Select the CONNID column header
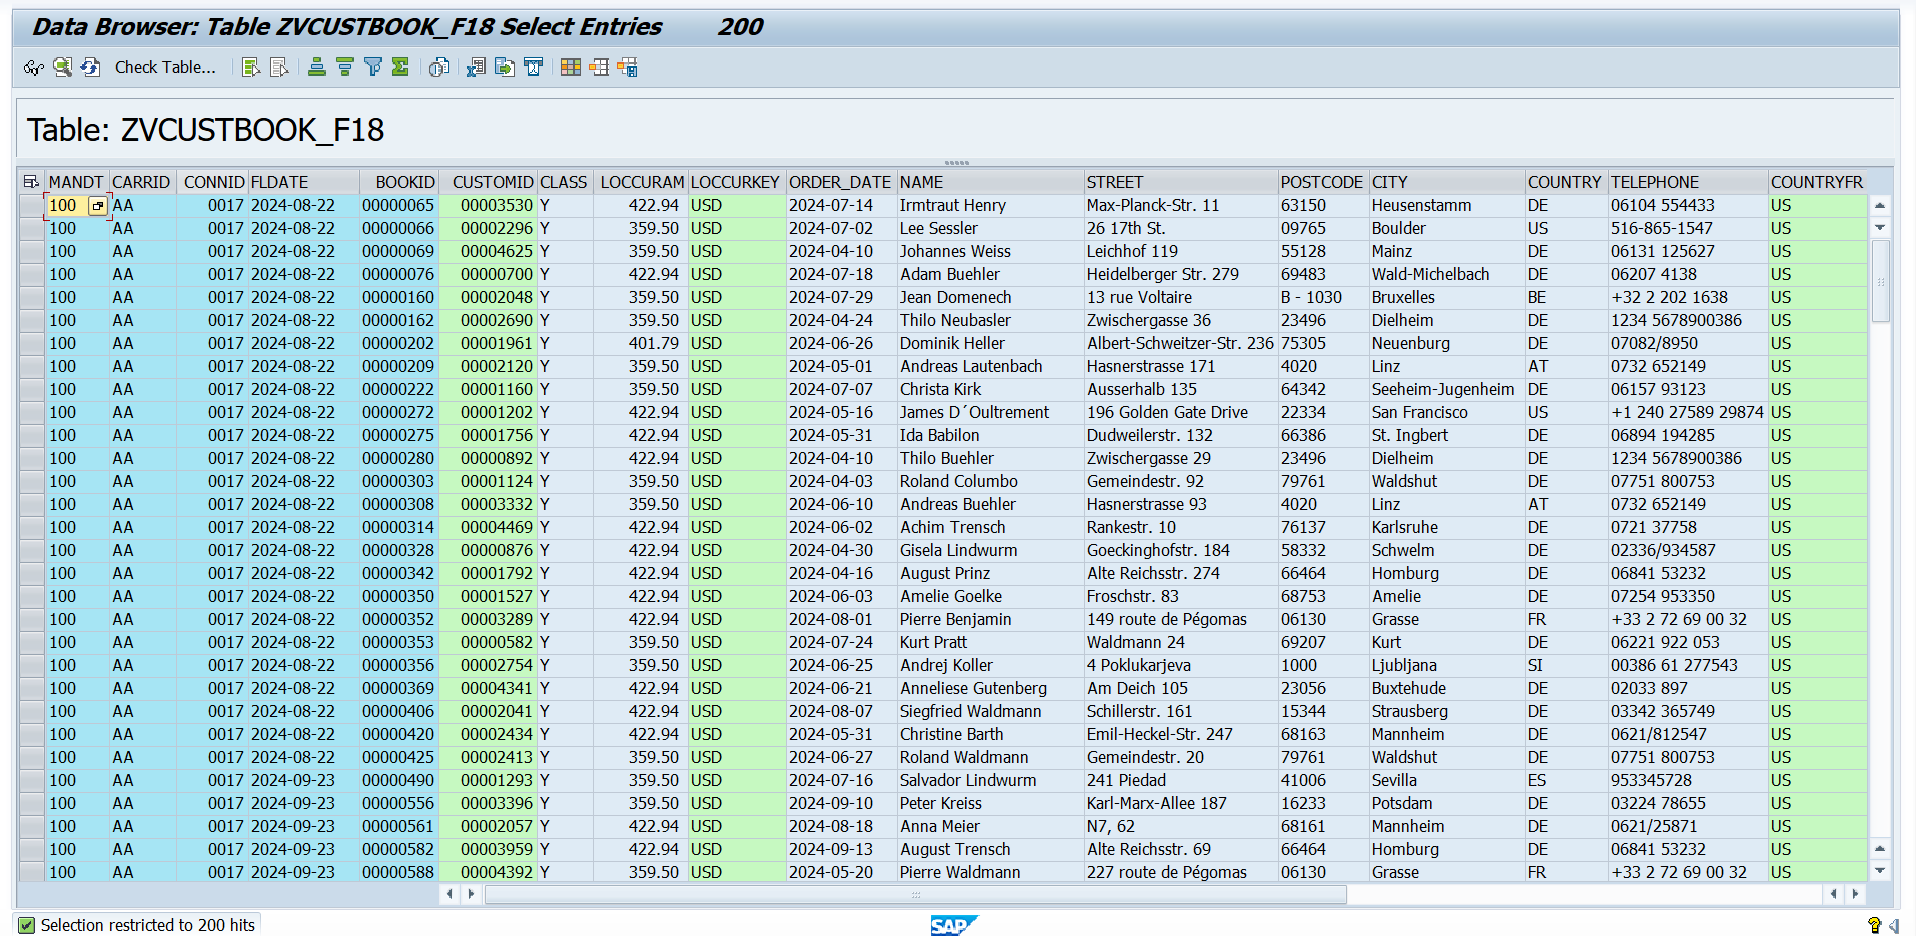This screenshot has height=936, width=1916. pyautogui.click(x=213, y=182)
